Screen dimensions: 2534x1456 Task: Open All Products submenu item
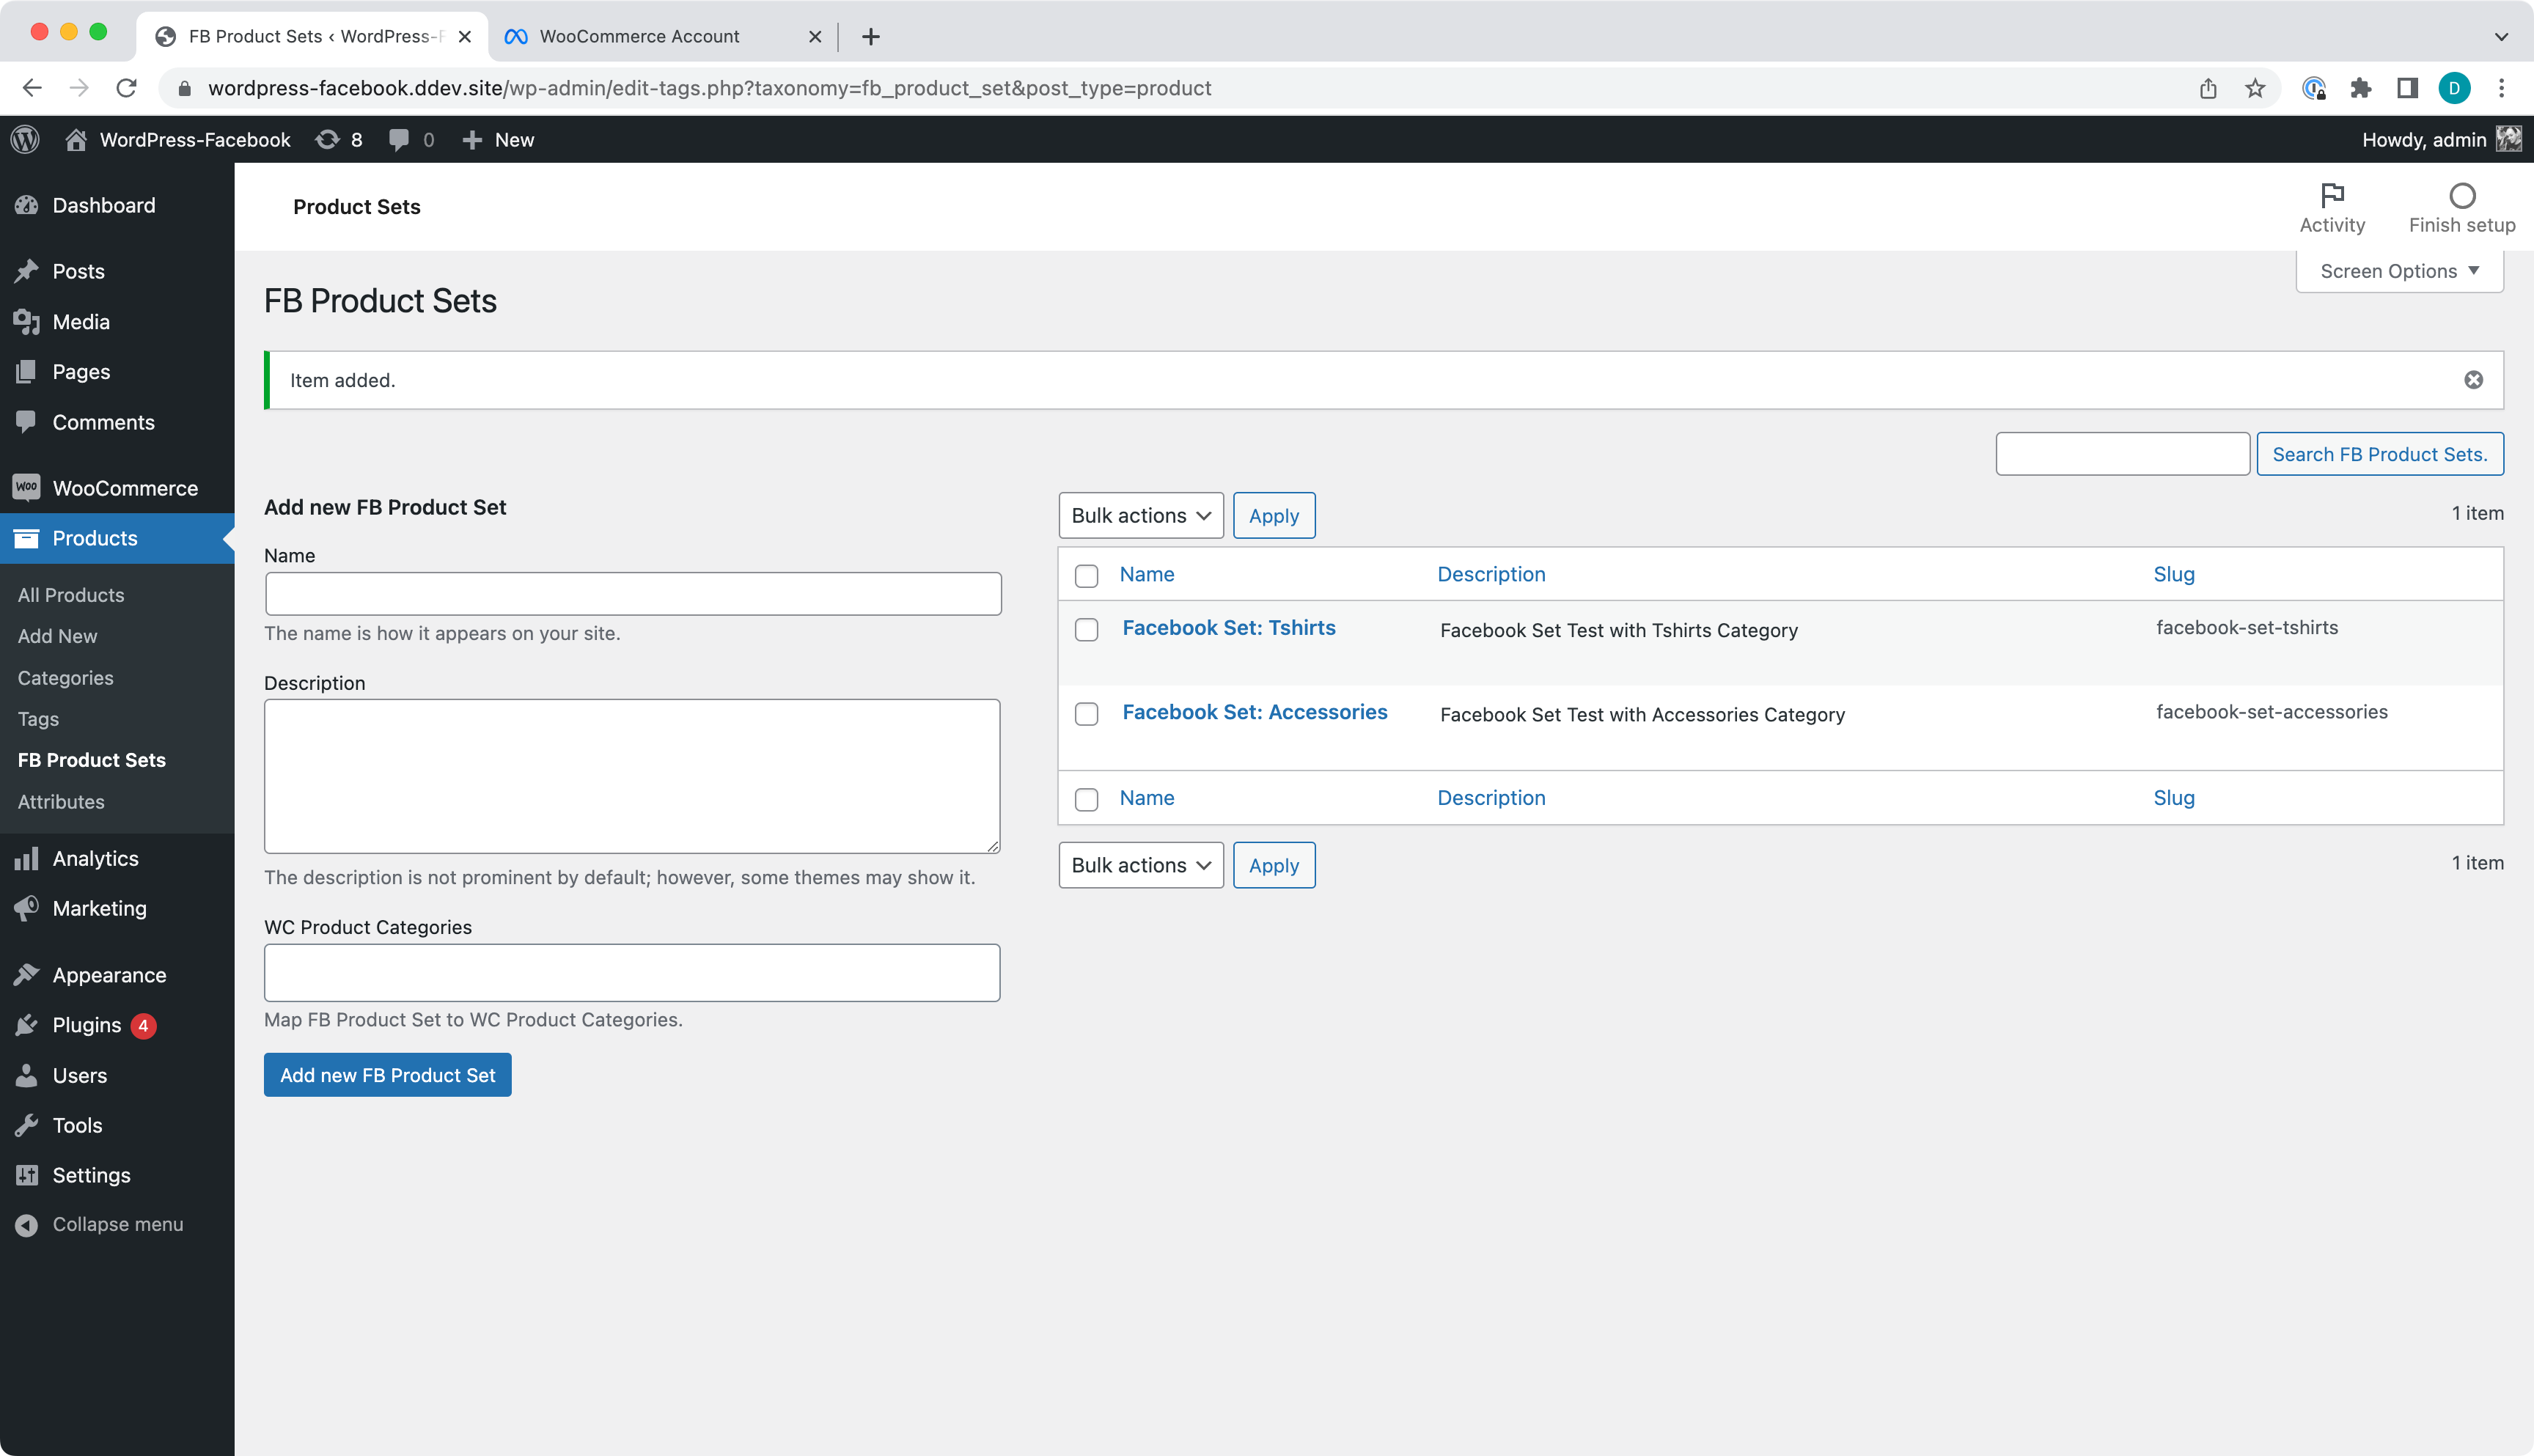71,595
